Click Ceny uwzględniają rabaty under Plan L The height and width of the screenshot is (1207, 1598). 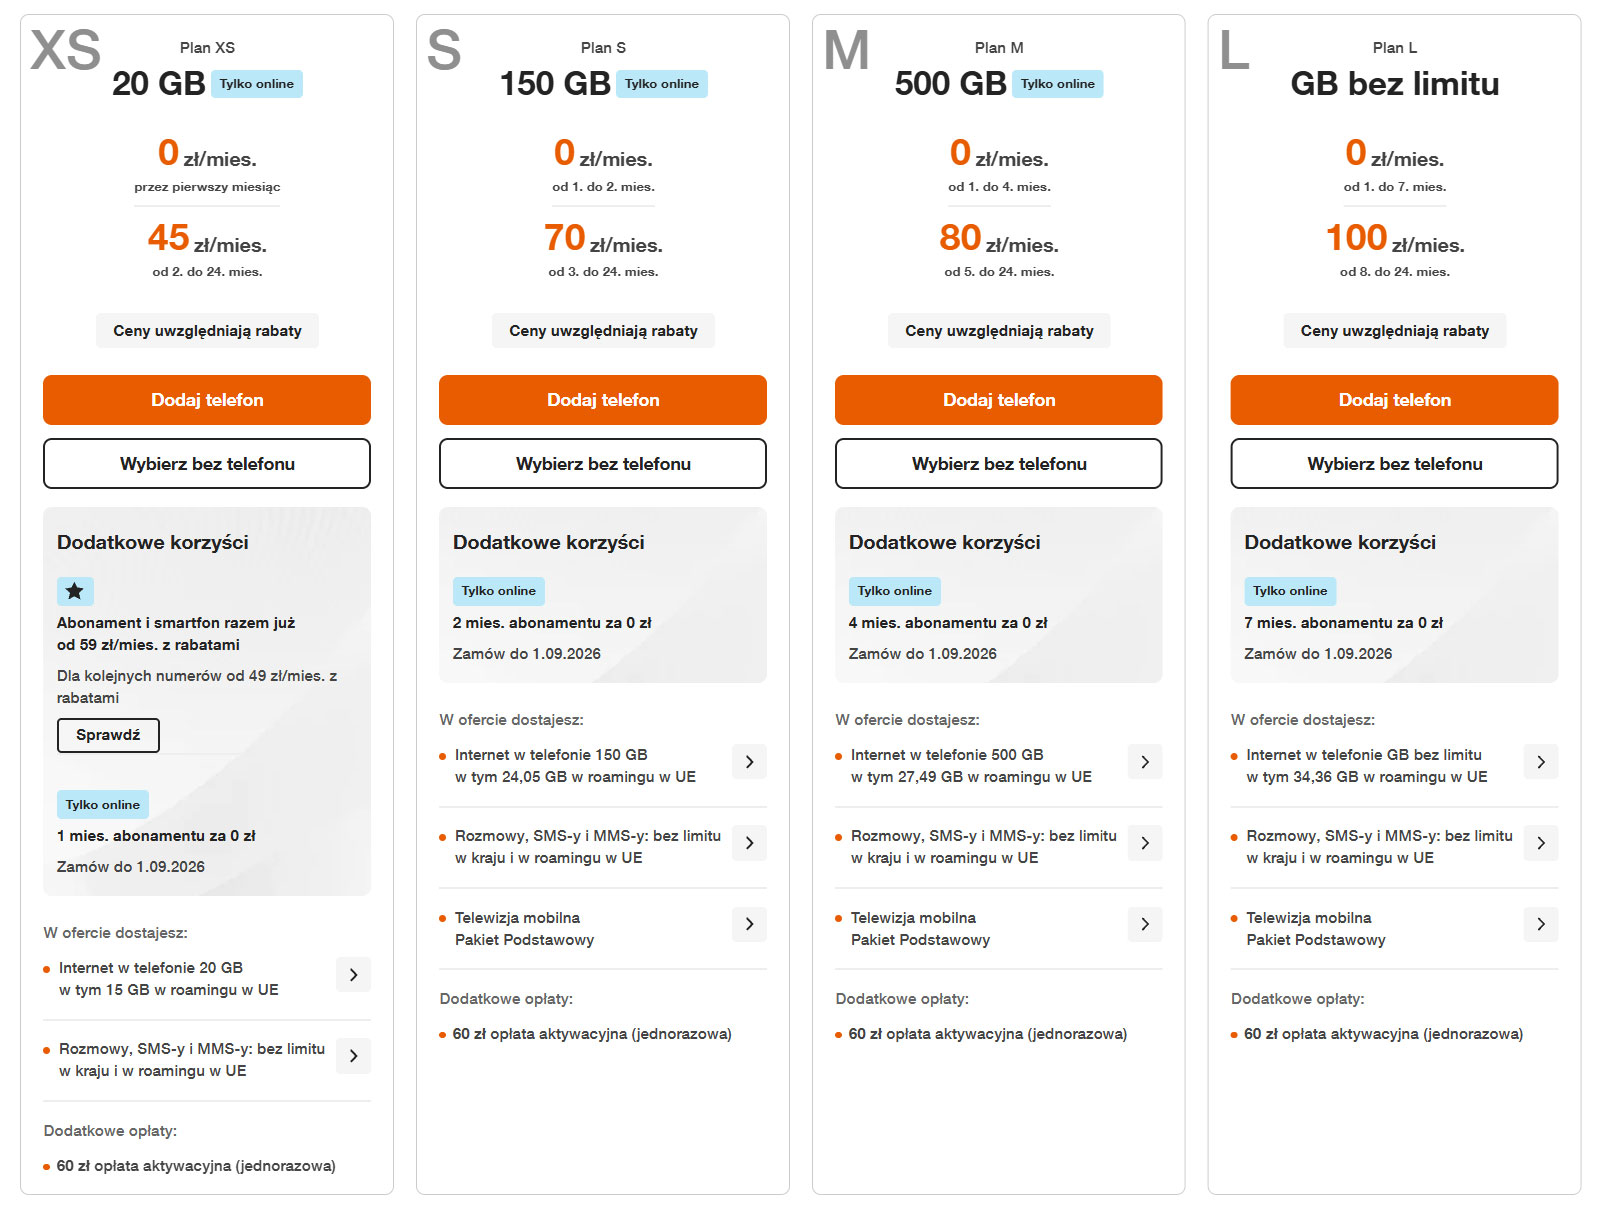click(x=1395, y=331)
